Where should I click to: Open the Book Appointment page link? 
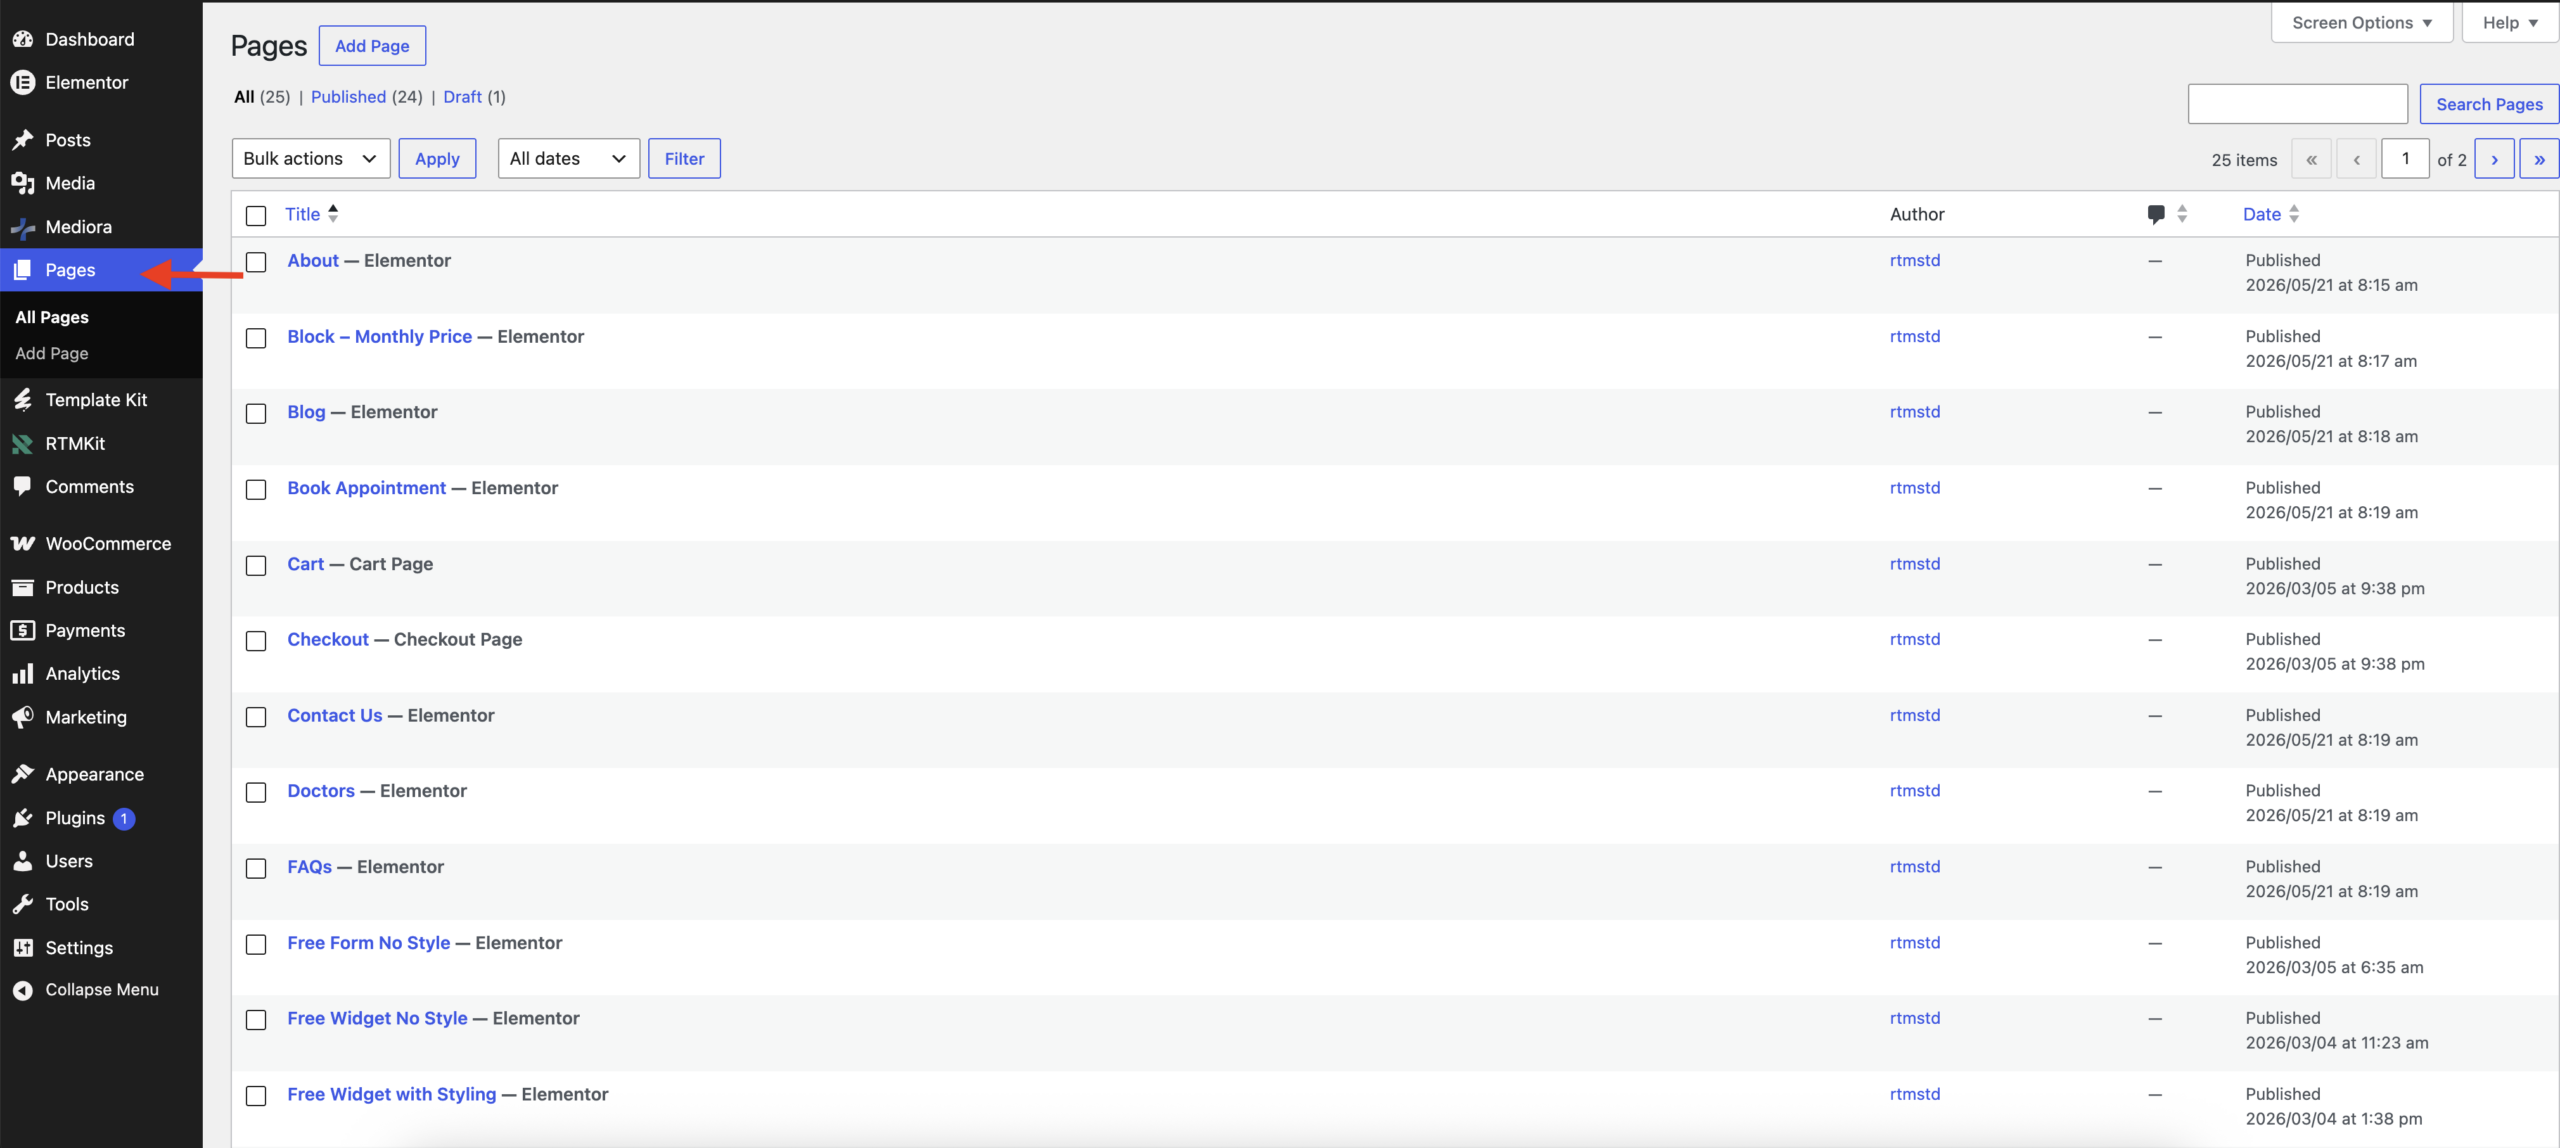click(x=367, y=488)
